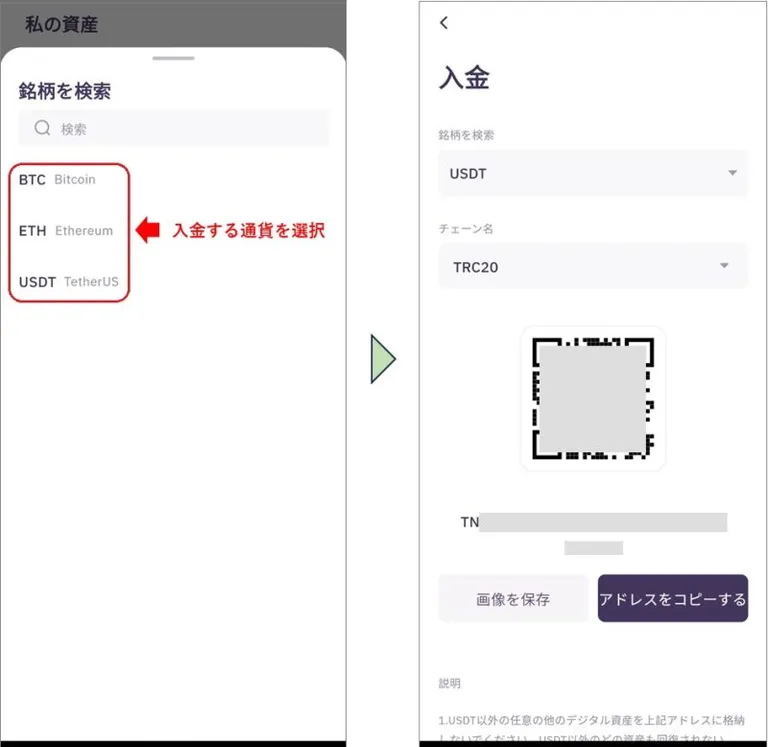Open the TRC20 chain dropdown
The width and height of the screenshot is (768, 747).
(x=593, y=266)
